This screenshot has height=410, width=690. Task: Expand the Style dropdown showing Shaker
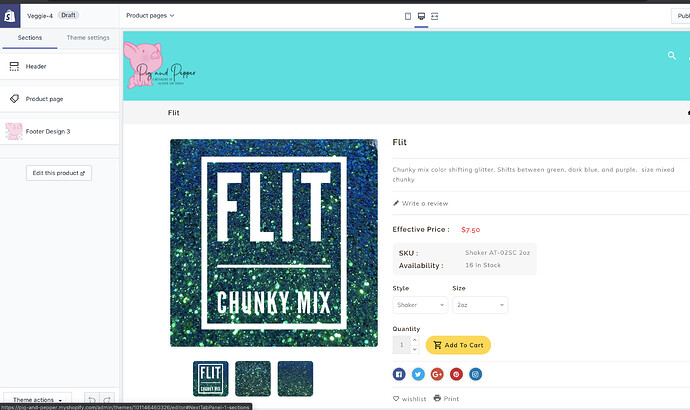(420, 305)
